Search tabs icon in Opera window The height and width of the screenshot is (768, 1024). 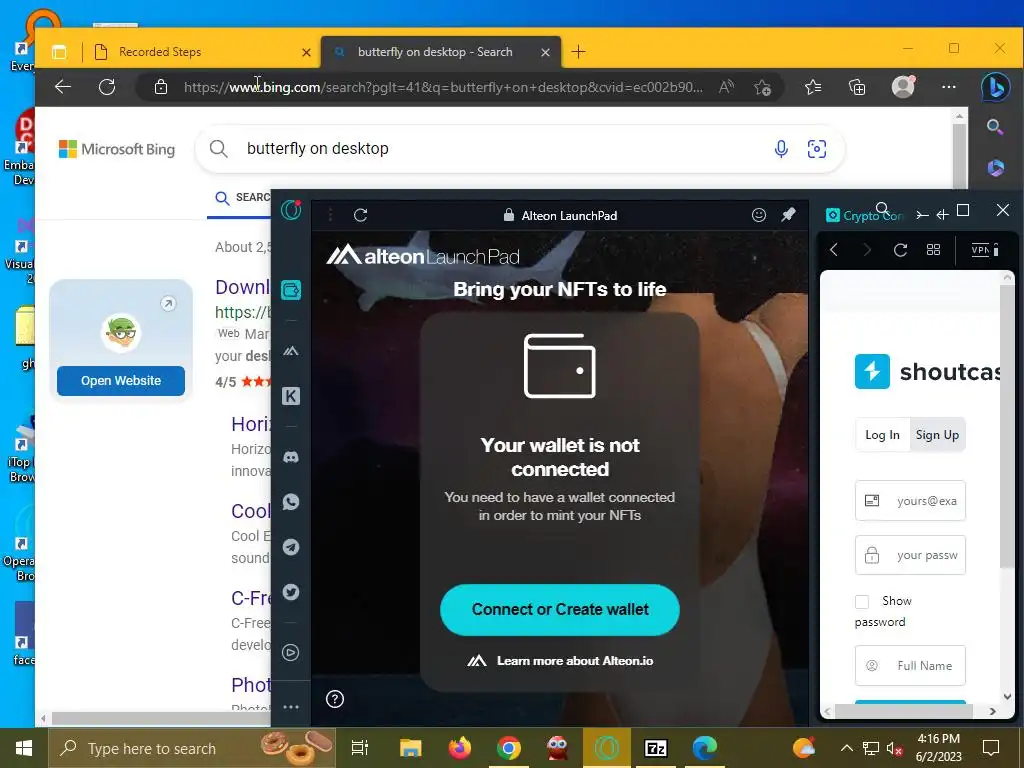click(x=882, y=209)
